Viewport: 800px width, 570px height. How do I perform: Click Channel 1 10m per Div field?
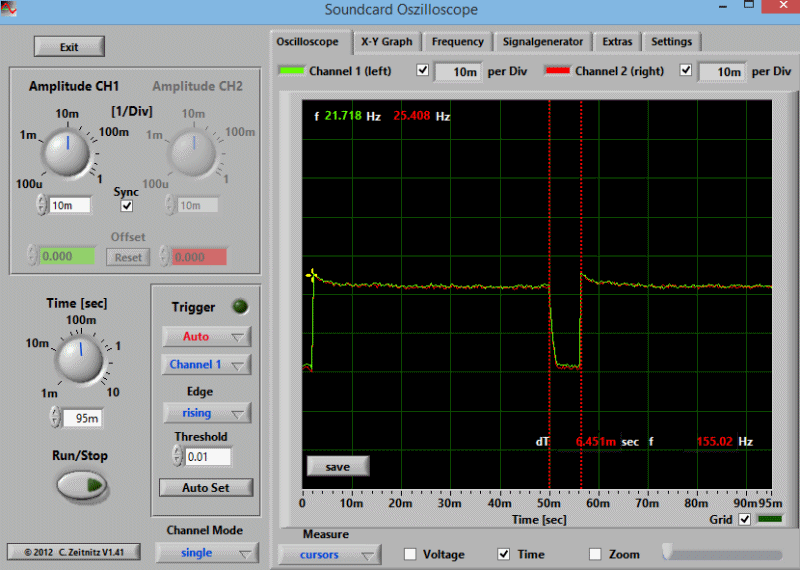(x=457, y=72)
